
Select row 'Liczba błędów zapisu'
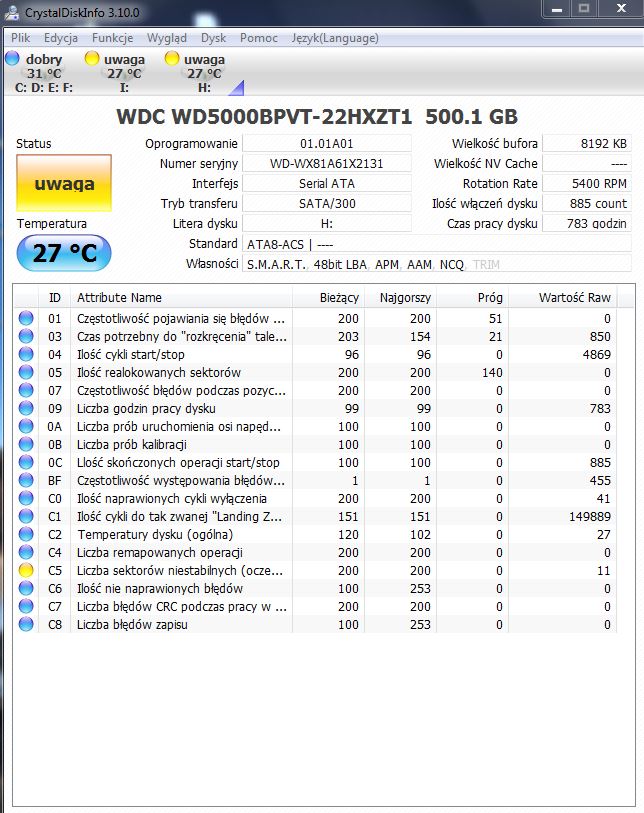pyautogui.click(x=315, y=624)
